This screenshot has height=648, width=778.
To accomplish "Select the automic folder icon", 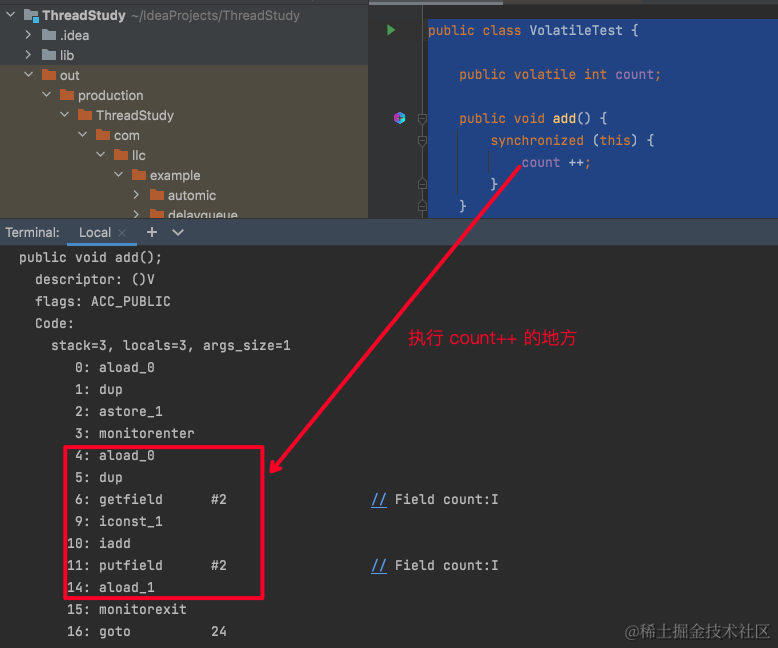I will (x=157, y=194).
